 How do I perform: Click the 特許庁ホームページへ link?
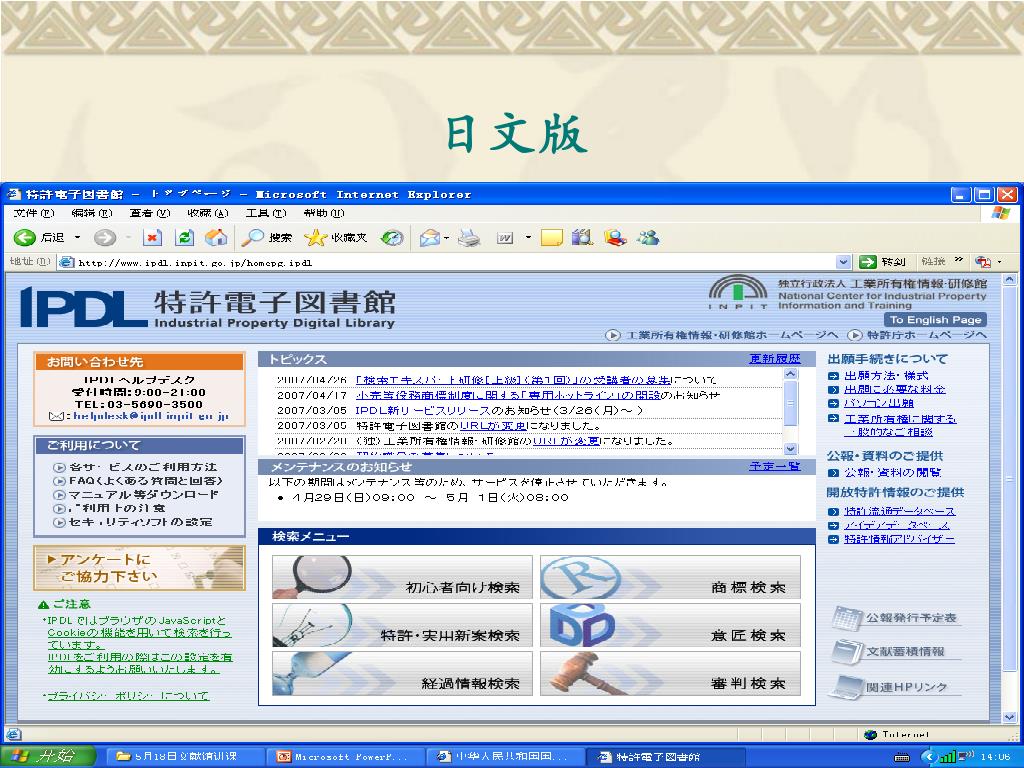tap(927, 336)
